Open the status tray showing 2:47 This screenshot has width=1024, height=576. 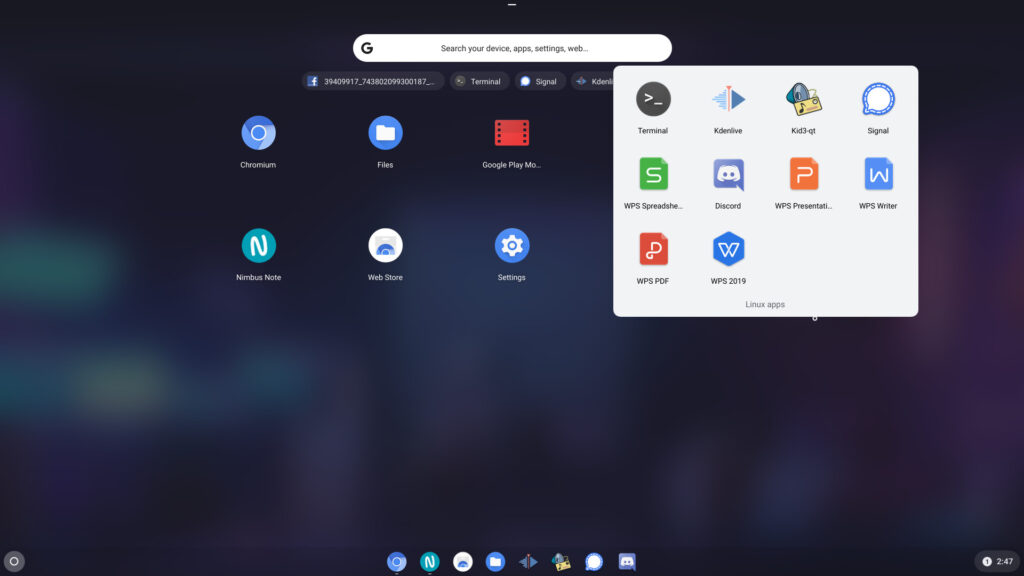point(998,562)
